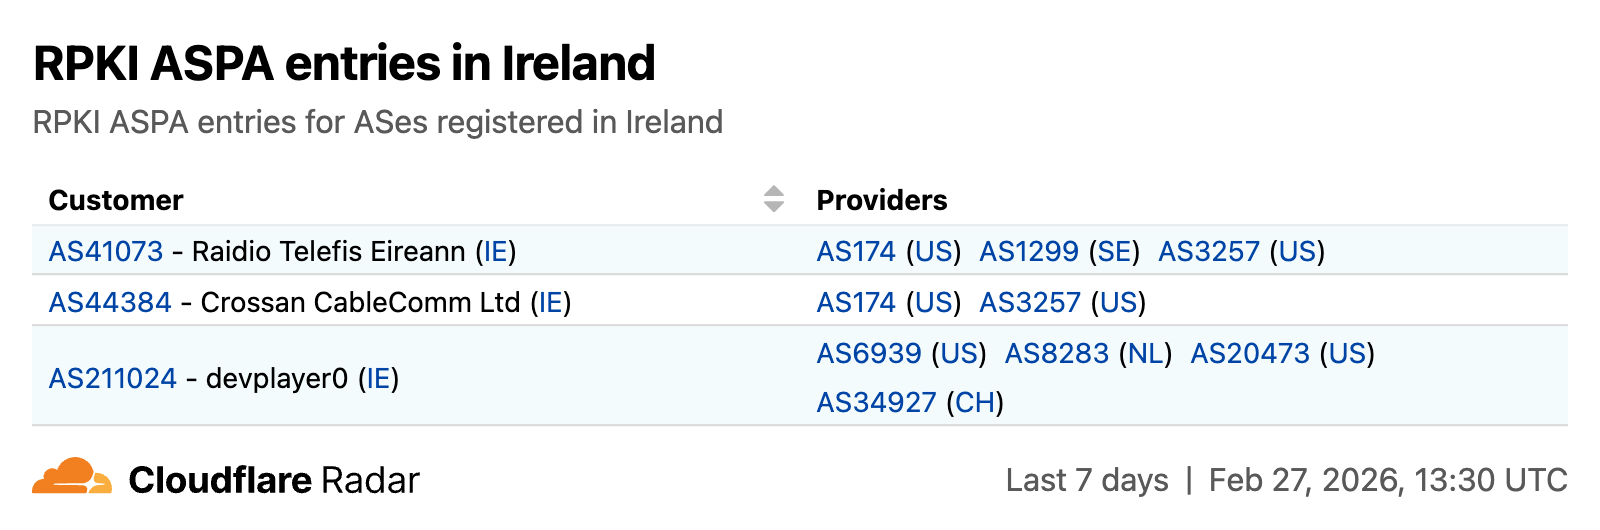Click the IE country link for Raidio Telefis Eireann
The width and height of the screenshot is (1600, 530).
pyautogui.click(x=496, y=251)
